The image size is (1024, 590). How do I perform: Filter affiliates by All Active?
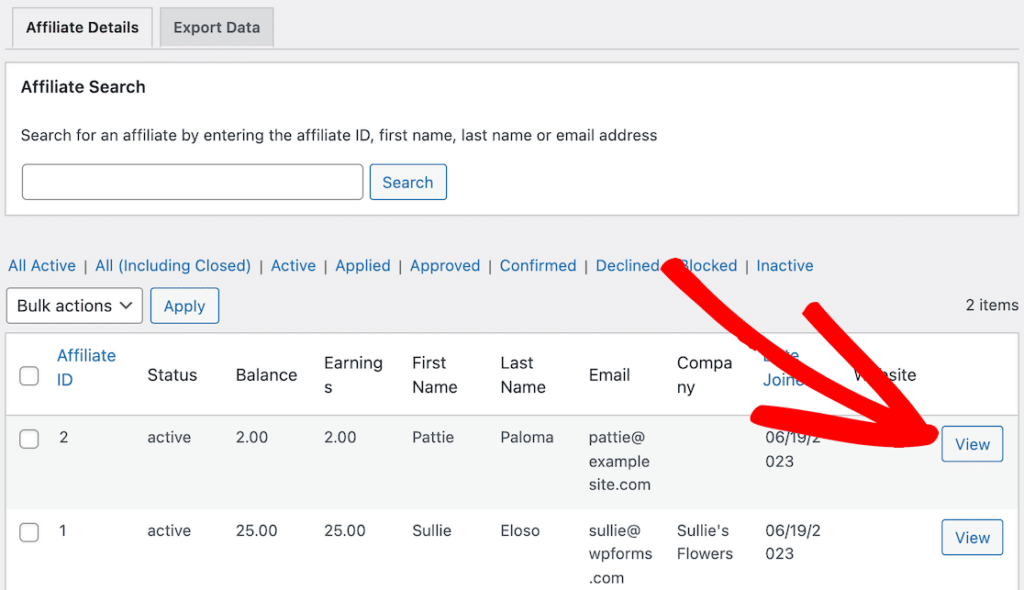42,265
